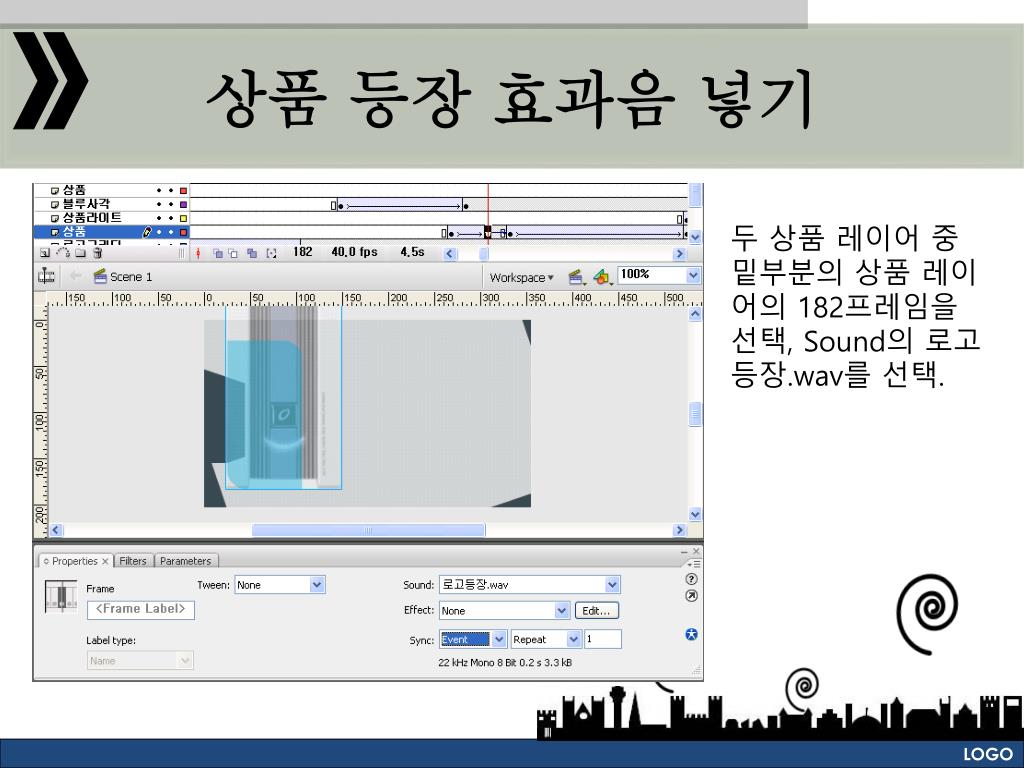Click the Center Frame icon
Screen dimensions: 1024x768
click(x=199, y=253)
